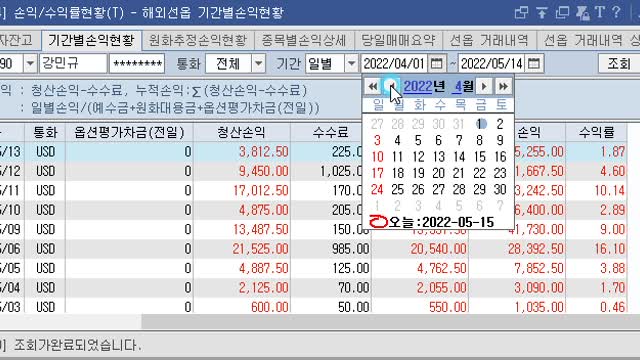This screenshot has width=640, height=360.
Task: Open the 기간 일별 period dropdown
Action: [x=351, y=64]
